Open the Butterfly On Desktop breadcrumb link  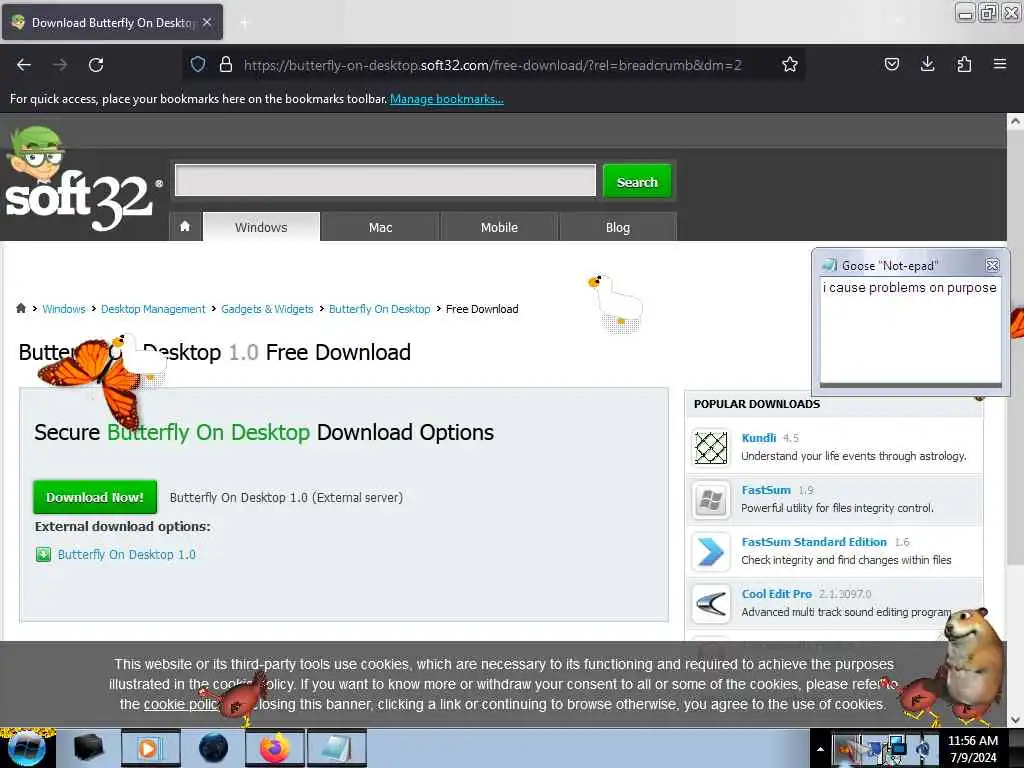[379, 309]
